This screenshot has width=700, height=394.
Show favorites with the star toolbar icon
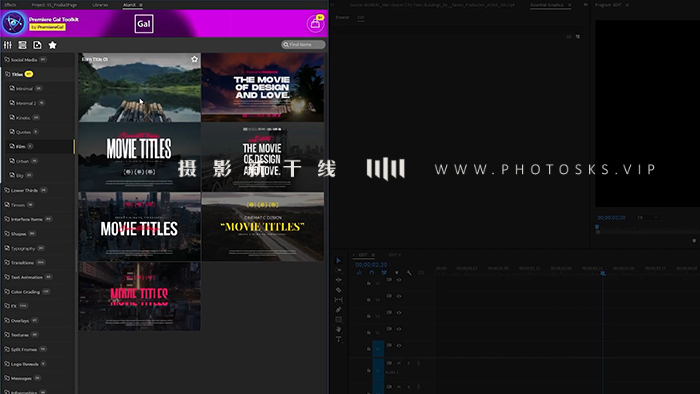53,45
